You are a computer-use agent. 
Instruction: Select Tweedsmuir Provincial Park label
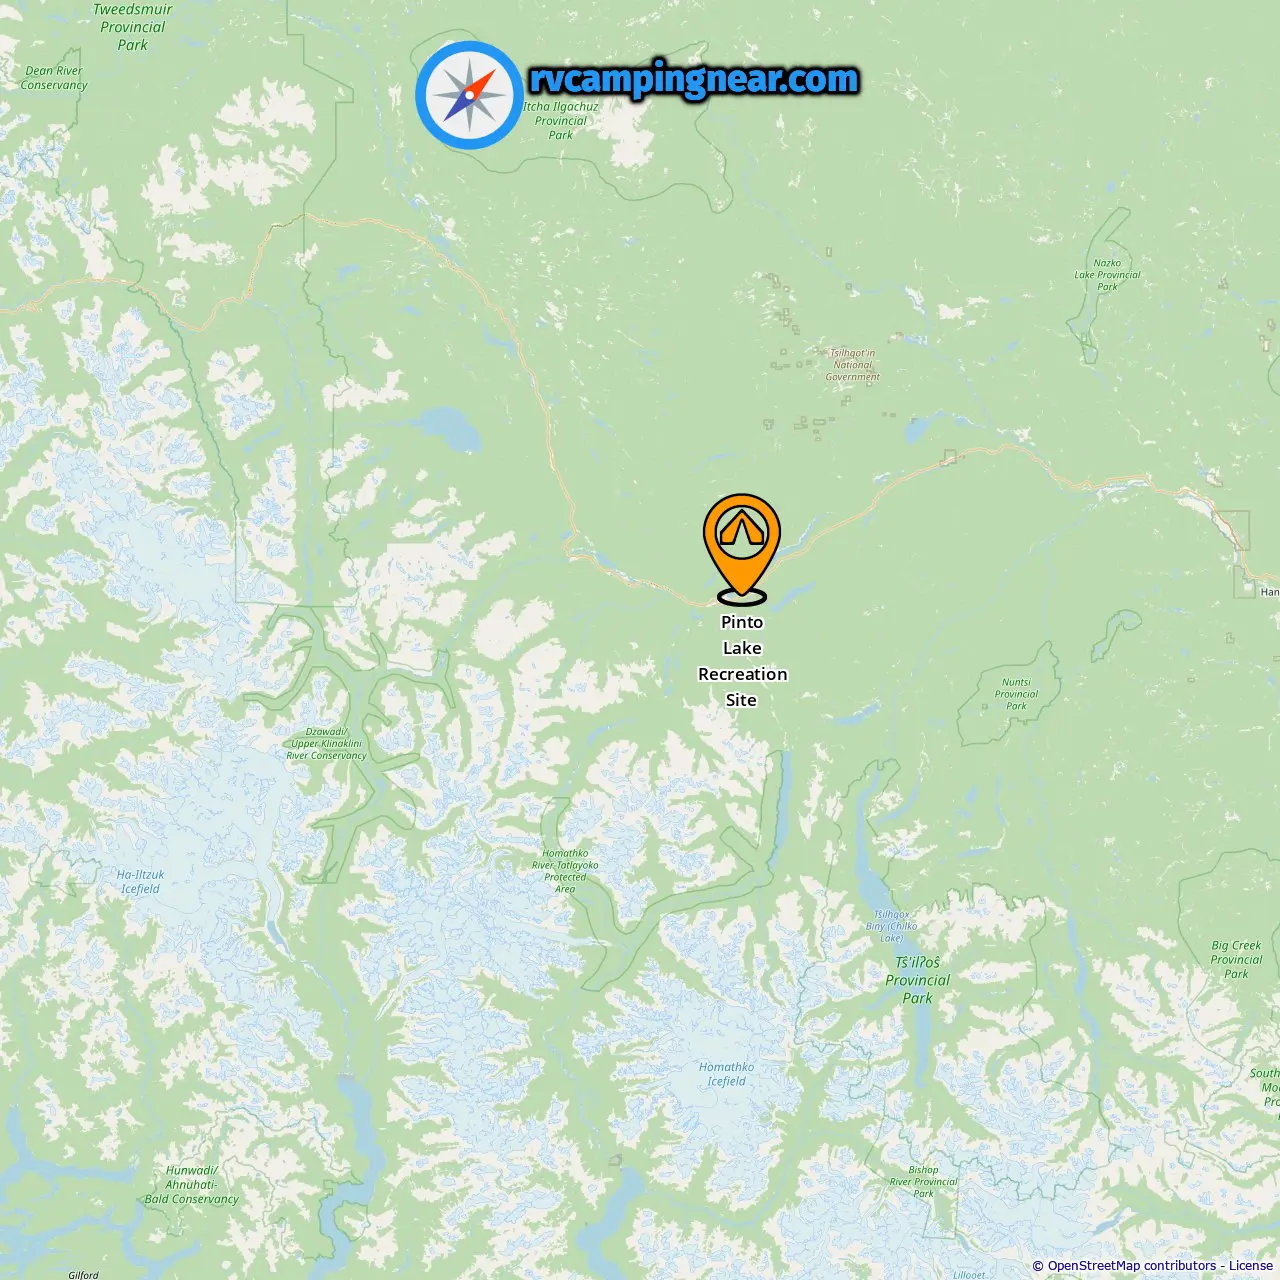coord(133,27)
